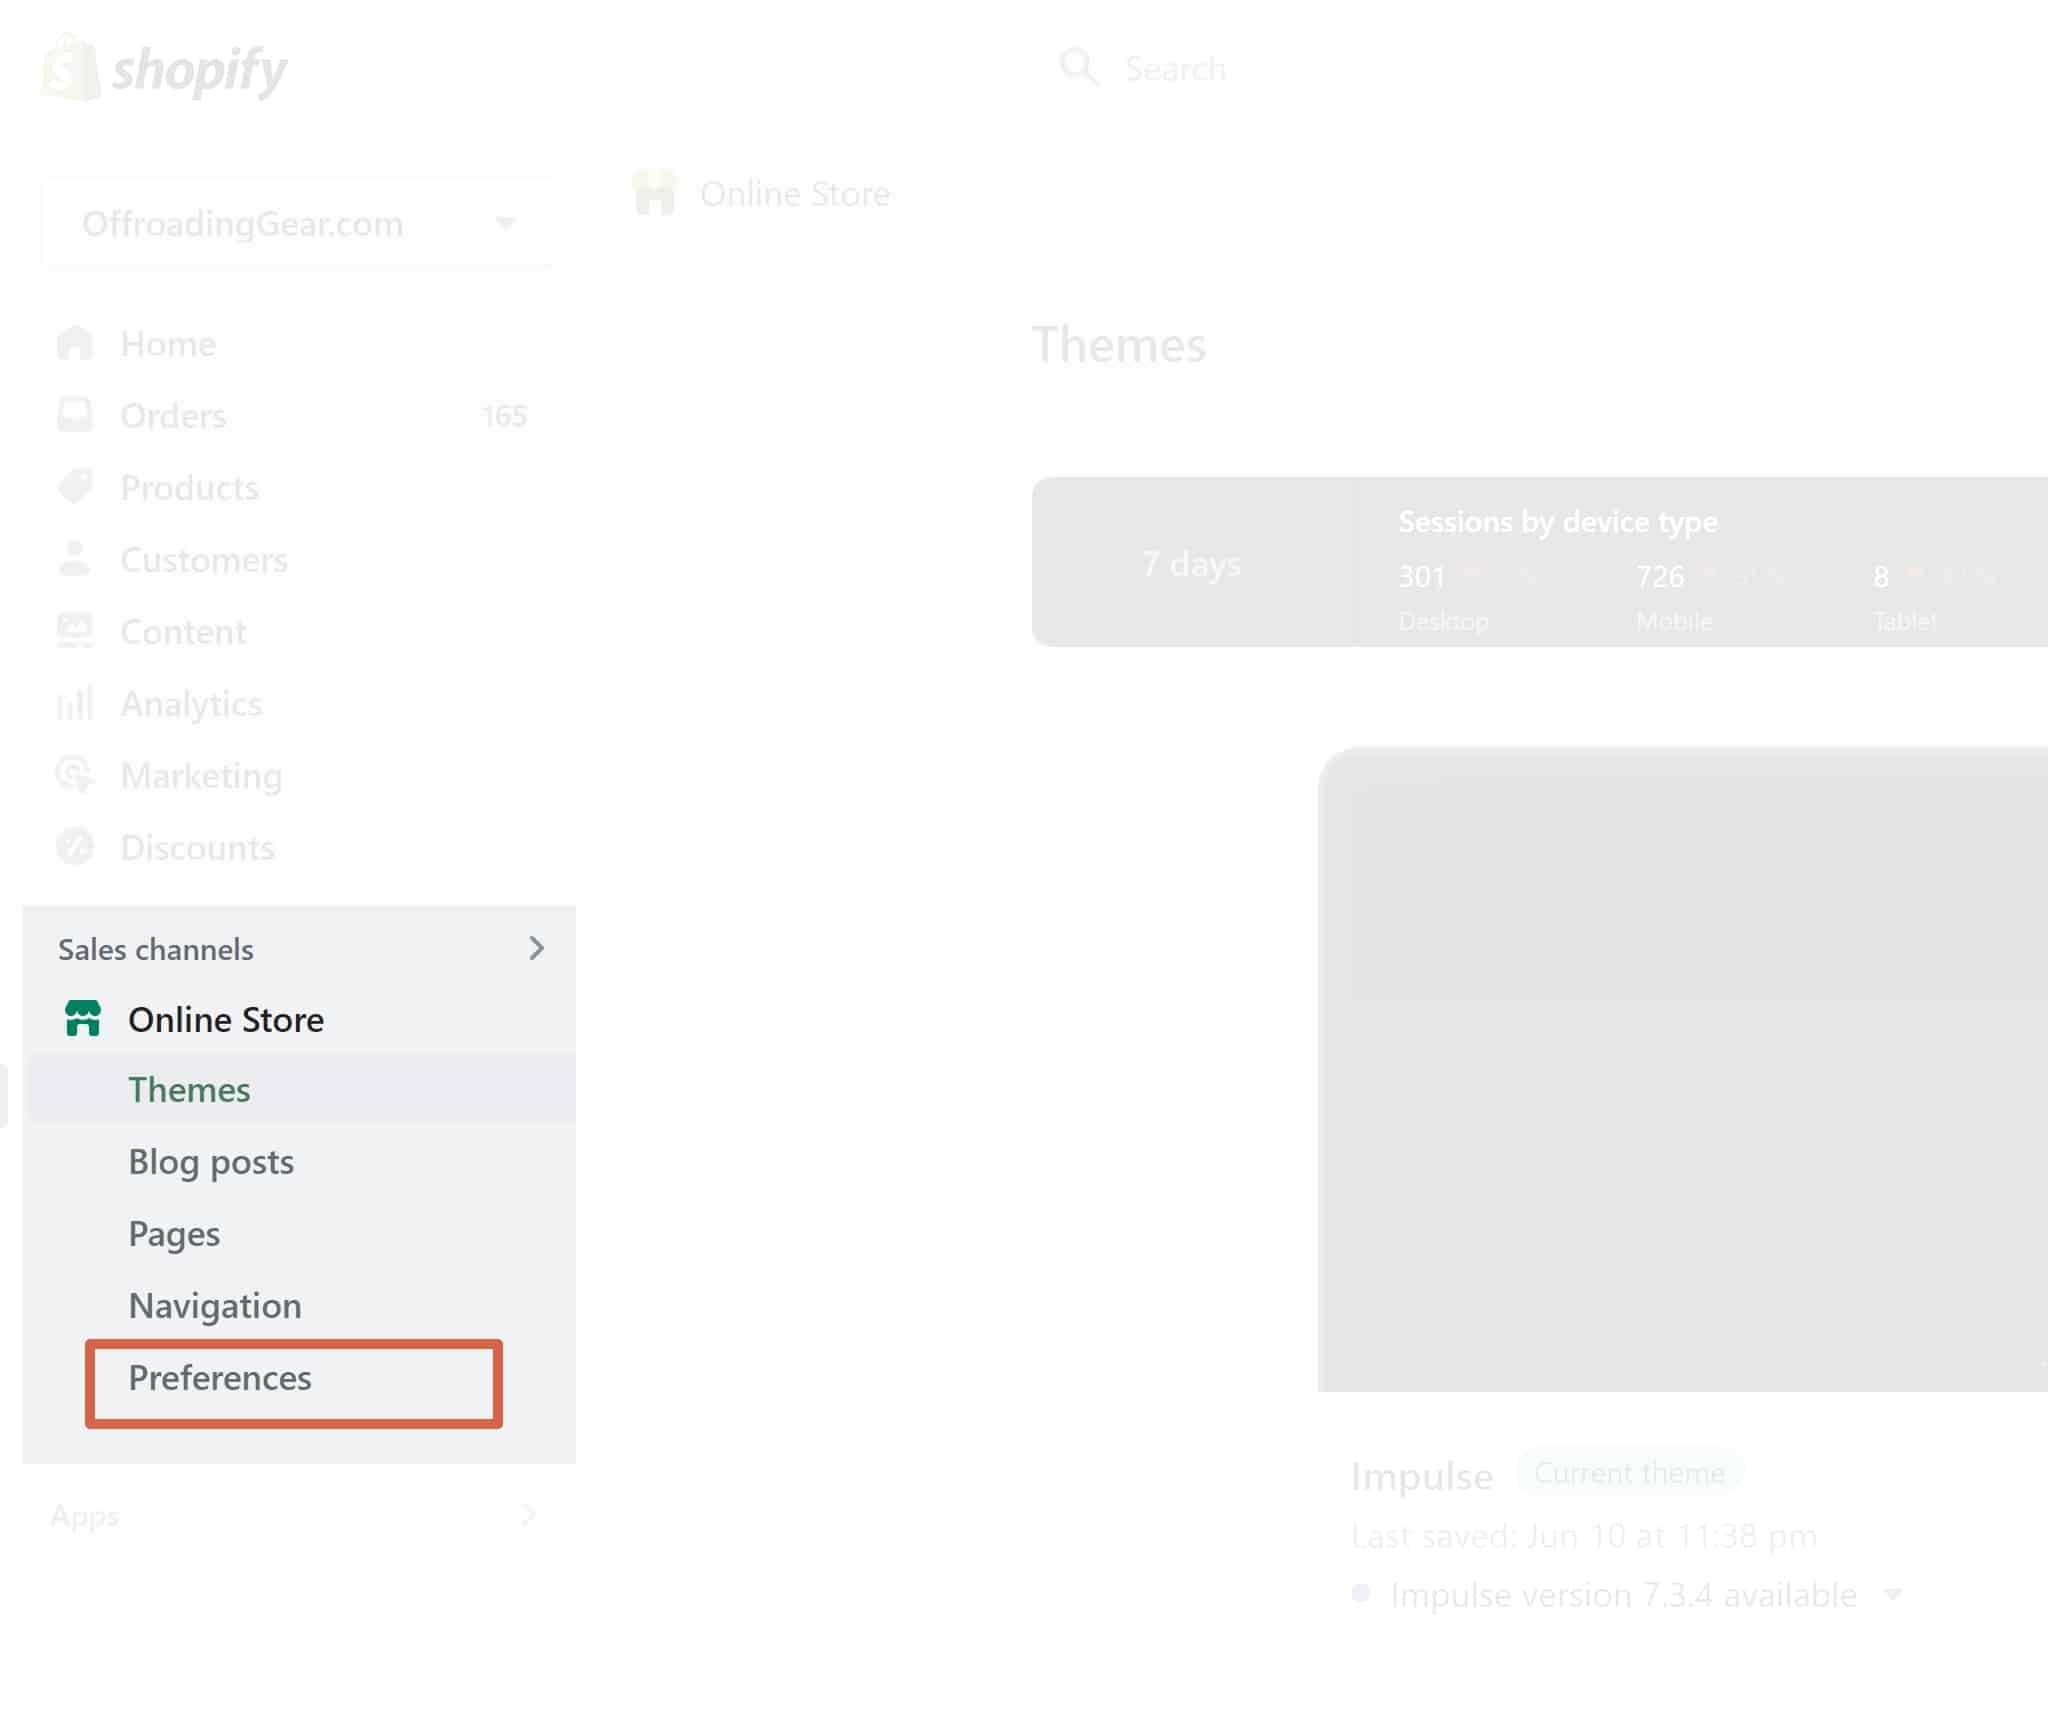Focus the Search input field
The image size is (2048, 1716).
(x=1540, y=68)
